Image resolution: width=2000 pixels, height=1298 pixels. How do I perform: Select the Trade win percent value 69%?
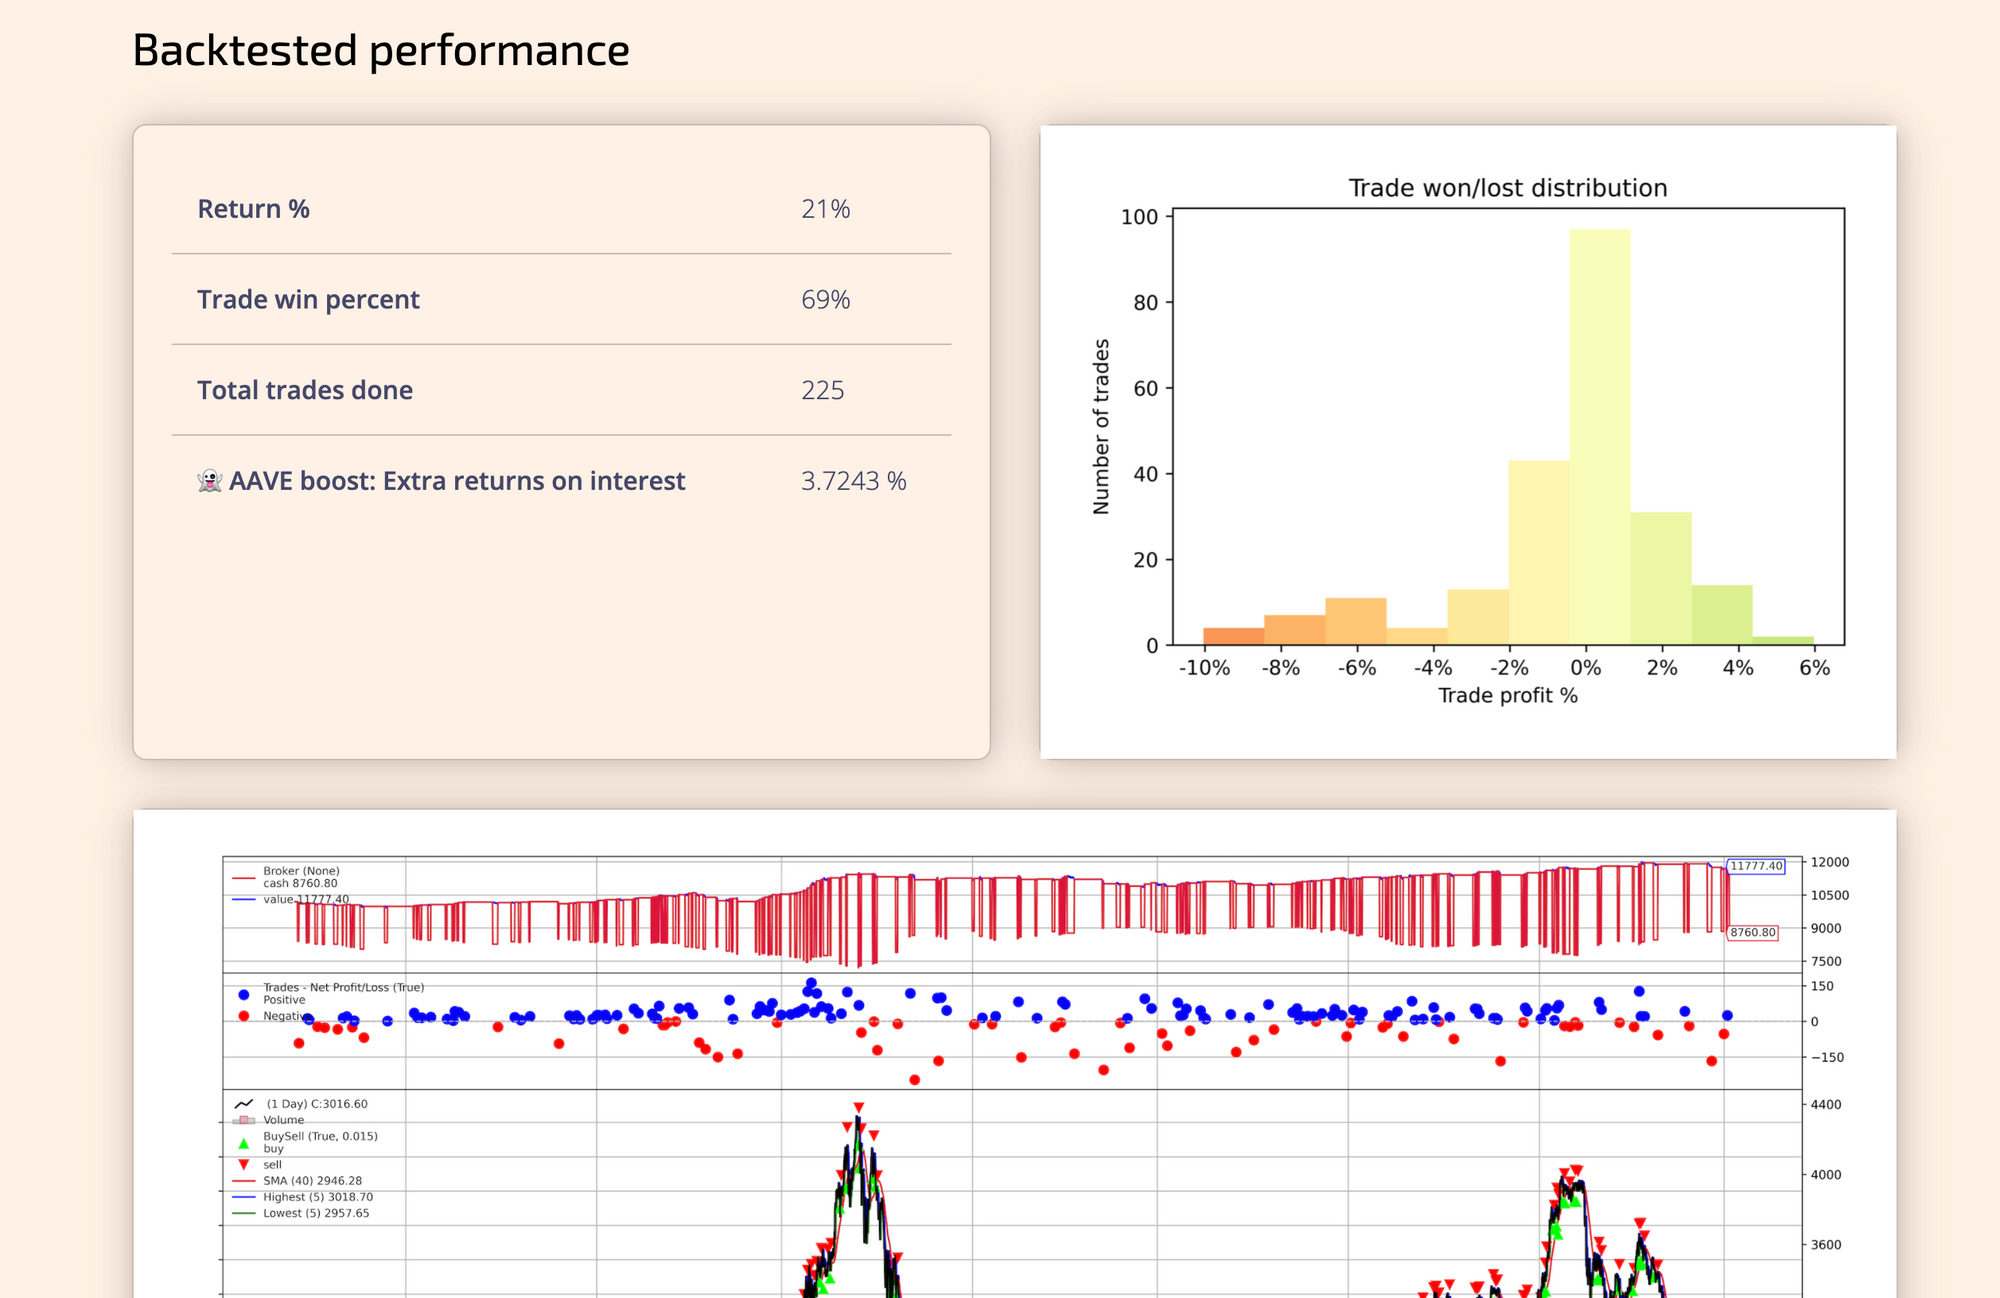tap(825, 300)
